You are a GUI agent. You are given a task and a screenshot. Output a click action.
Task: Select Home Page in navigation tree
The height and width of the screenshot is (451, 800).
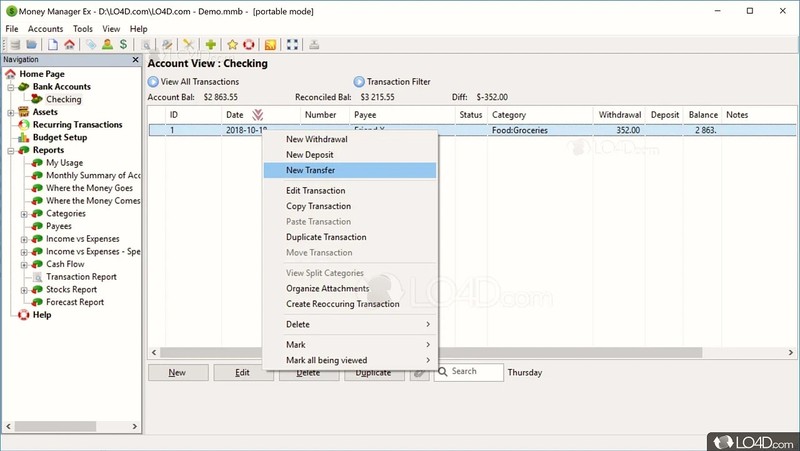pos(42,74)
